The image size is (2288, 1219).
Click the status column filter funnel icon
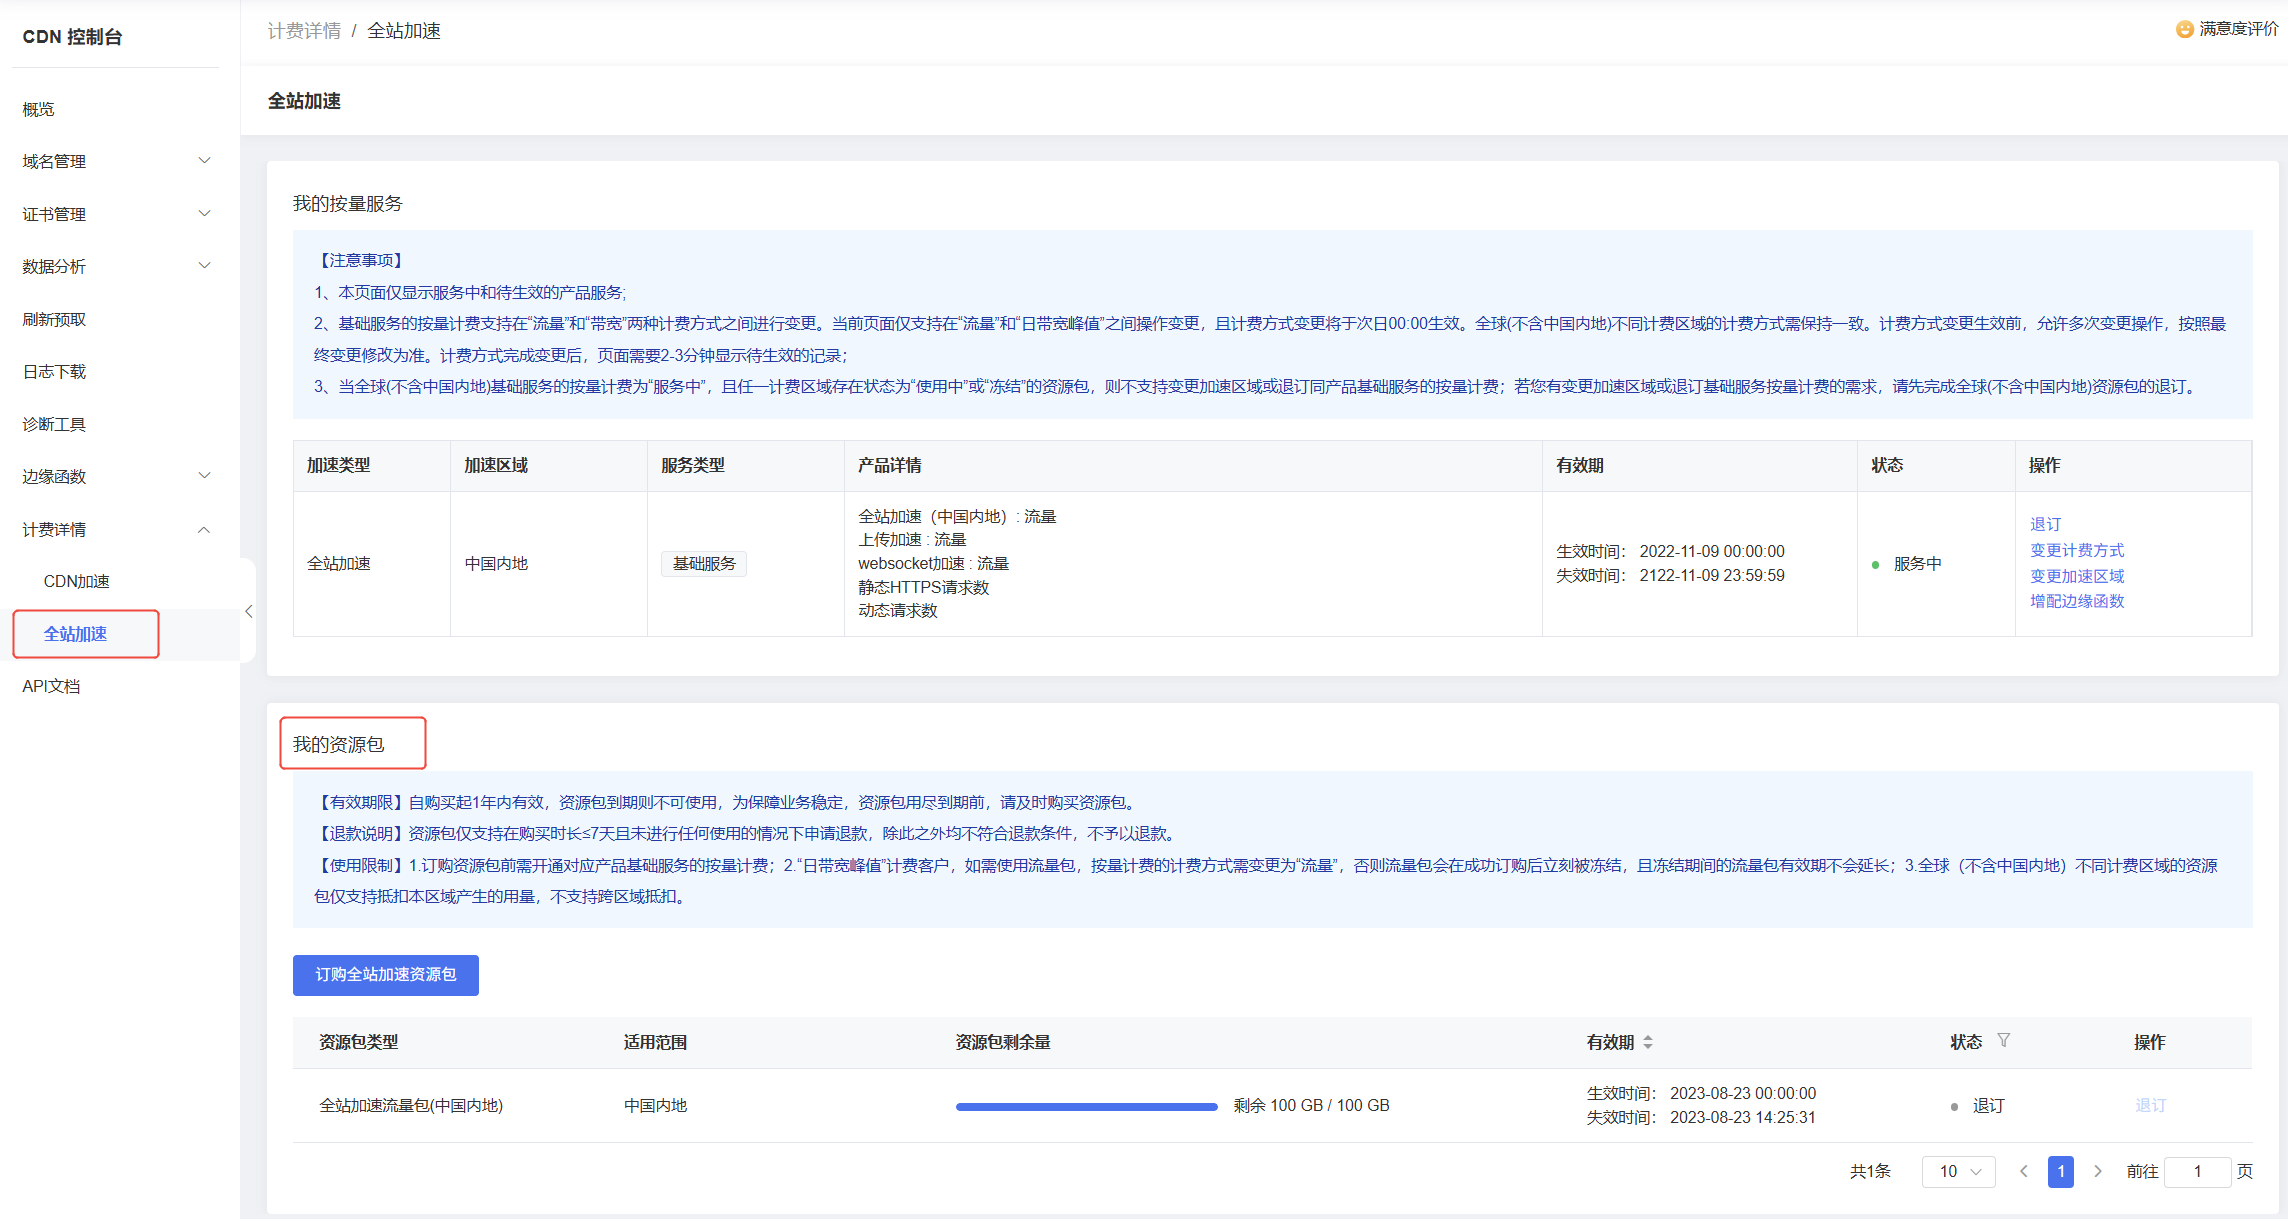[x=2003, y=1041]
